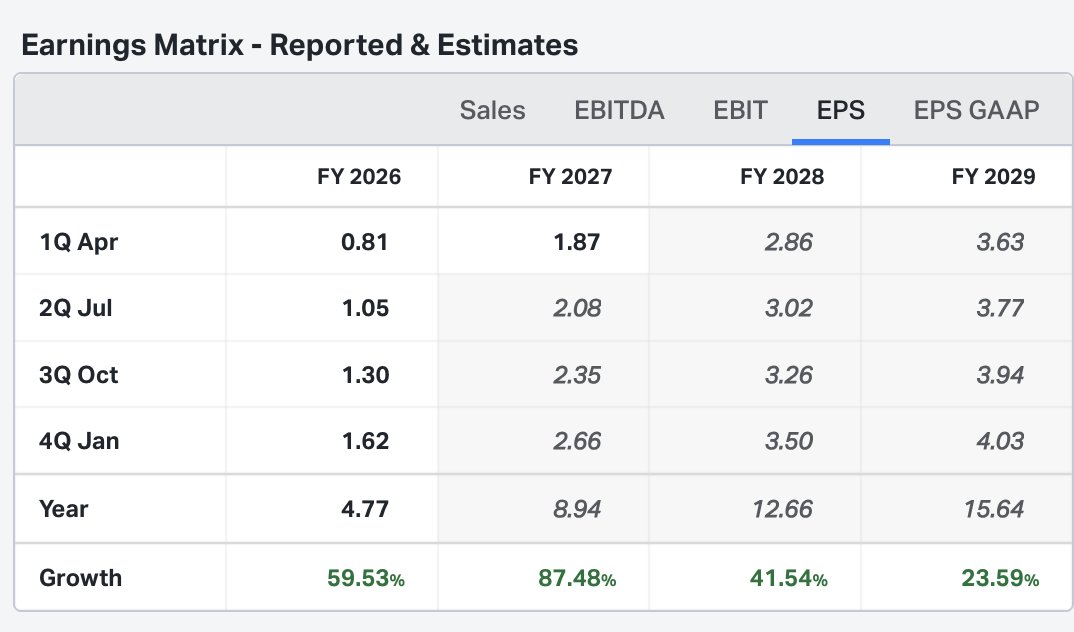The width and height of the screenshot is (1074, 632).
Task: Select the 3Q Oct row label
Action: pos(79,375)
